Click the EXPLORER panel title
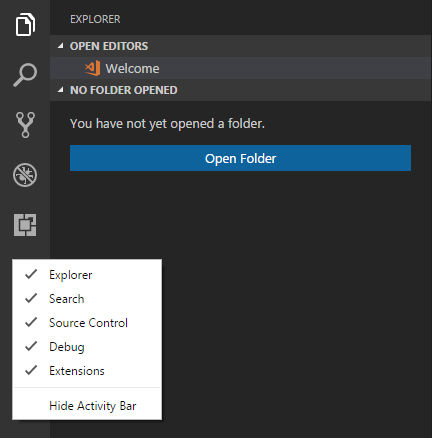This screenshot has height=438, width=432. 95,19
